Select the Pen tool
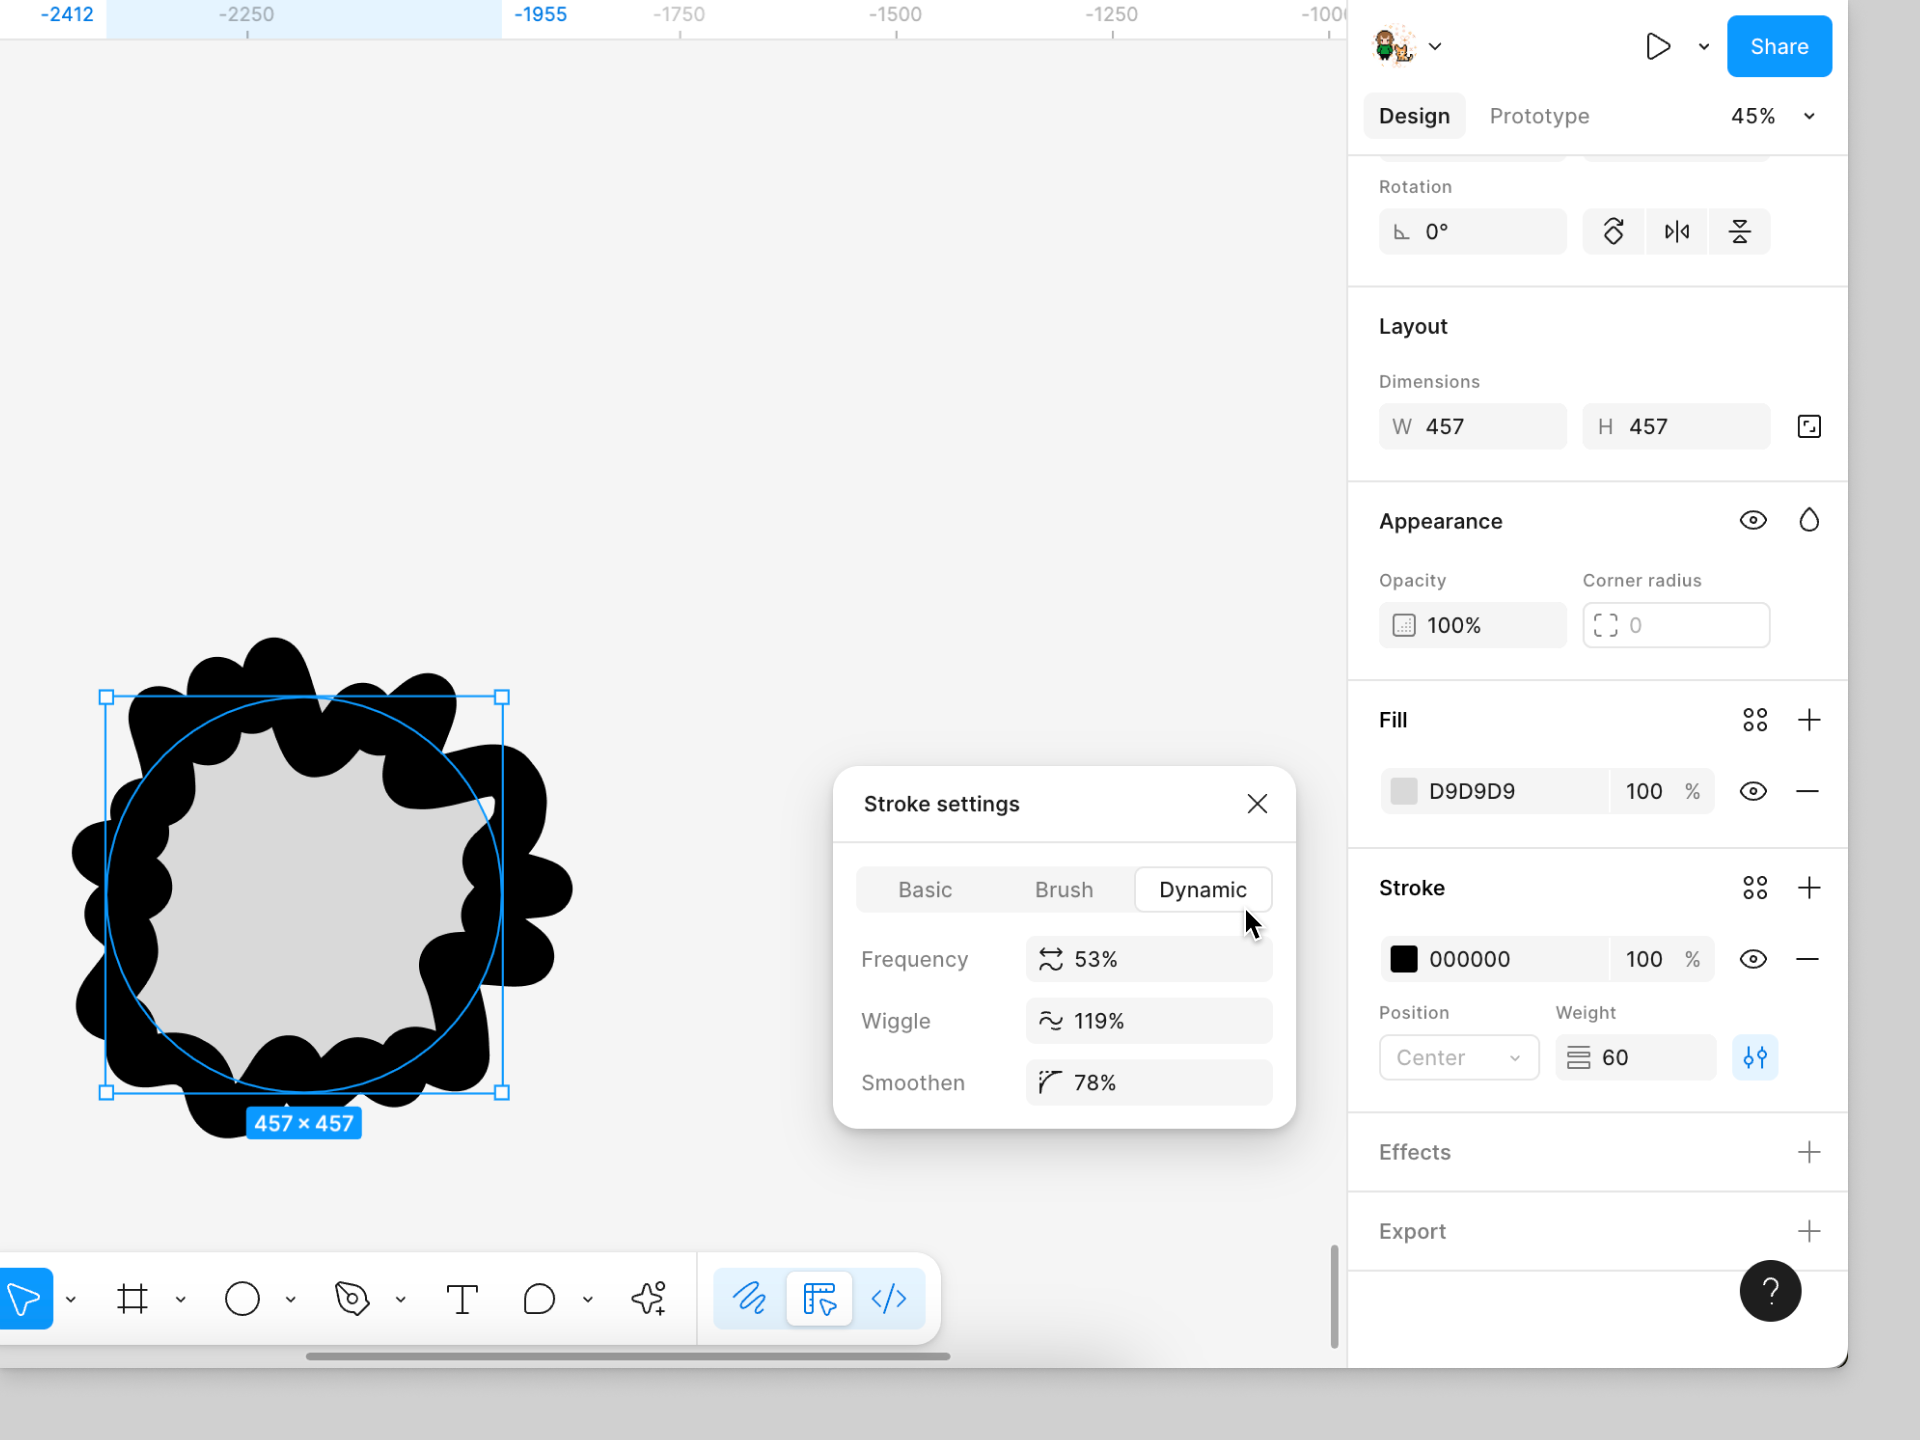The width and height of the screenshot is (1920, 1440). [x=352, y=1299]
